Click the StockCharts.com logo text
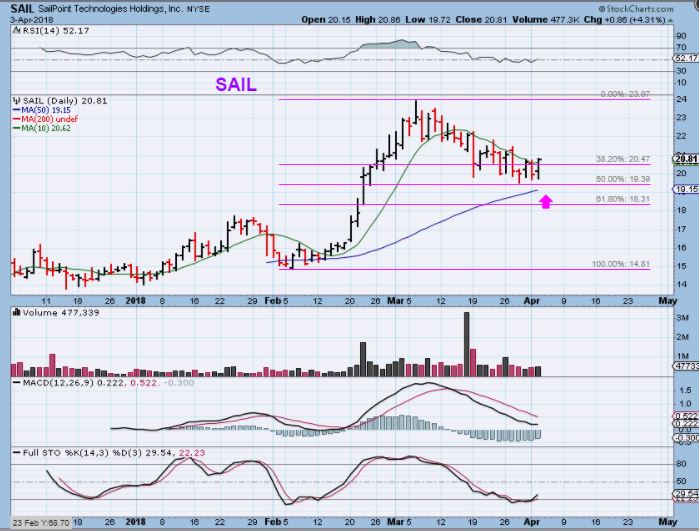The width and height of the screenshot is (699, 531). 636,8
